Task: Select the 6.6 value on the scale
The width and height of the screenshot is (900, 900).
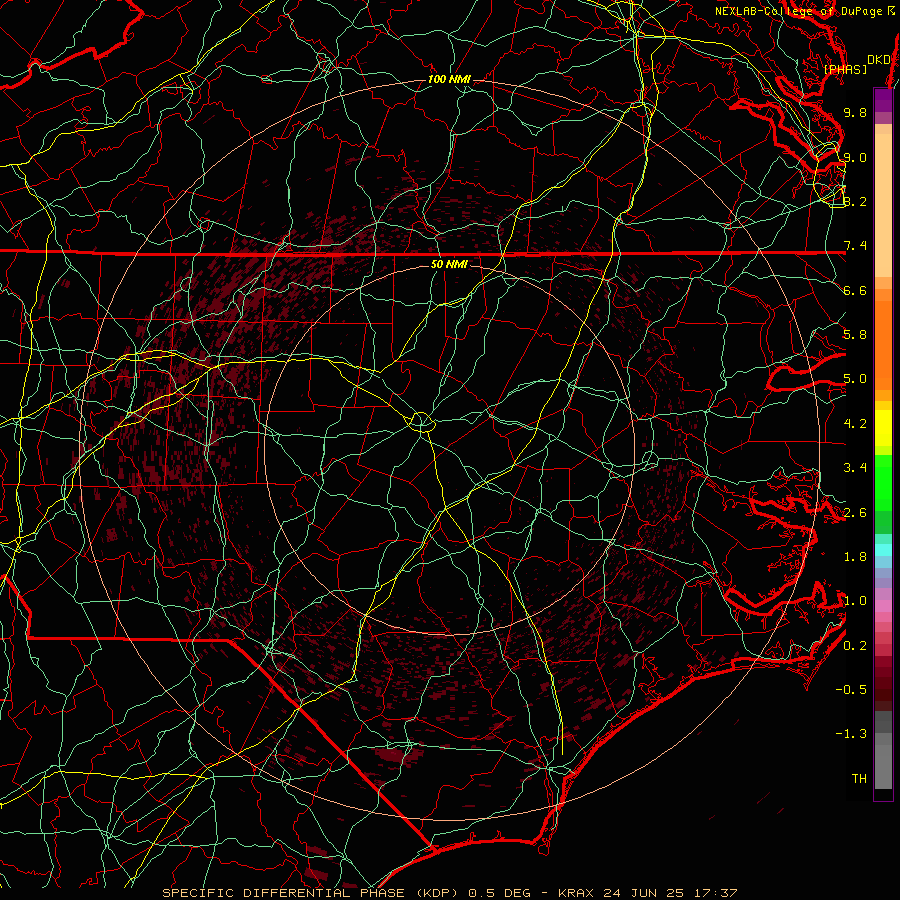Action: [x=855, y=290]
